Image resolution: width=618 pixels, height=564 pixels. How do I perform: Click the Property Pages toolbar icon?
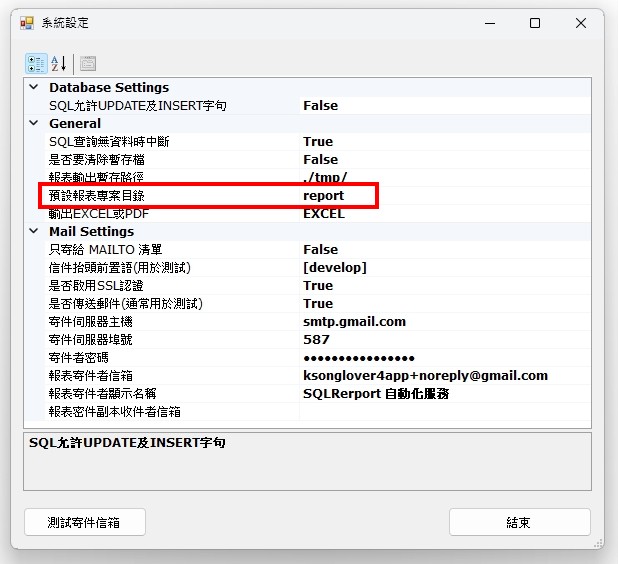pos(88,63)
